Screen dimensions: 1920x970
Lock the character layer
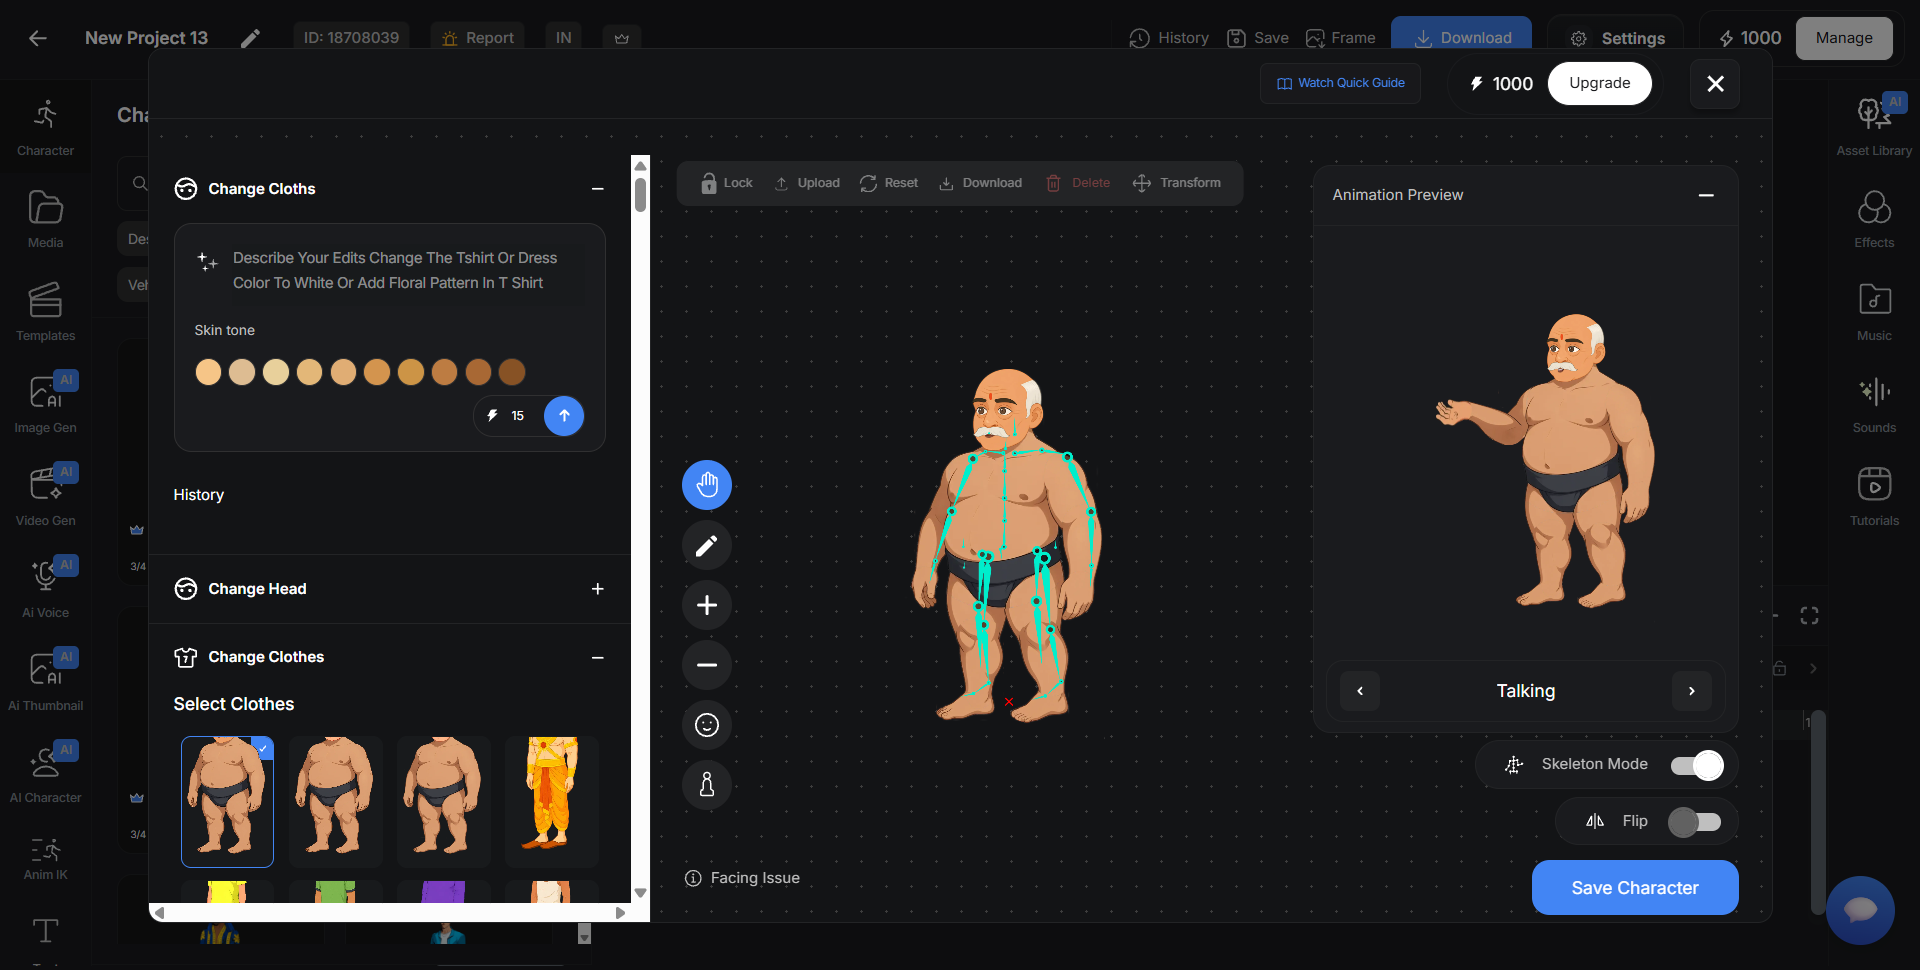(x=726, y=183)
